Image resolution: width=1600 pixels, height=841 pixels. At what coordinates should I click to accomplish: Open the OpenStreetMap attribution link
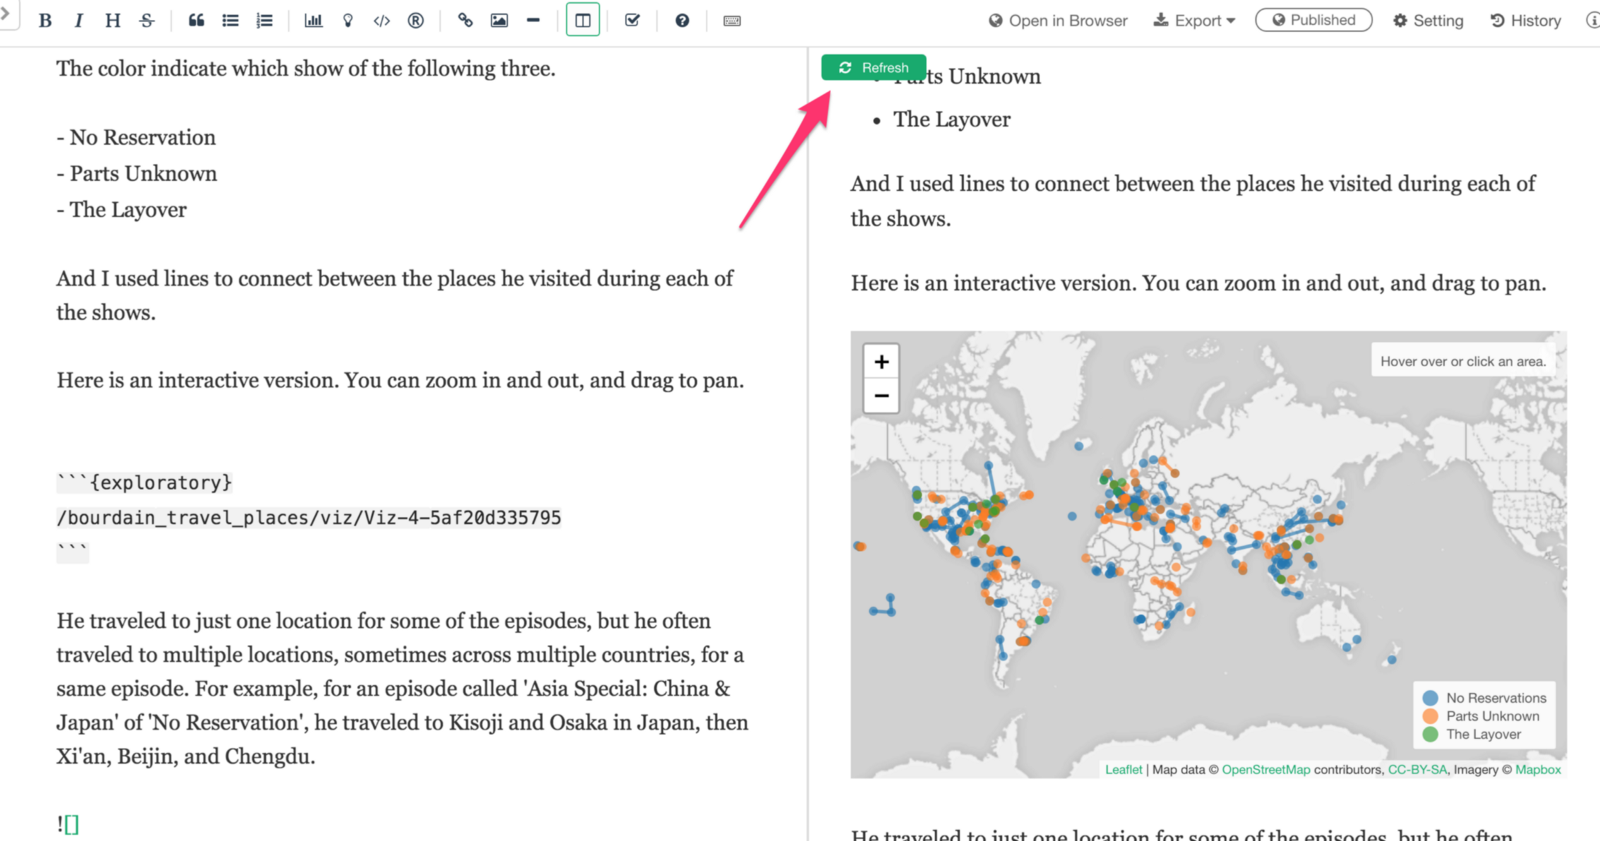coord(1265,770)
